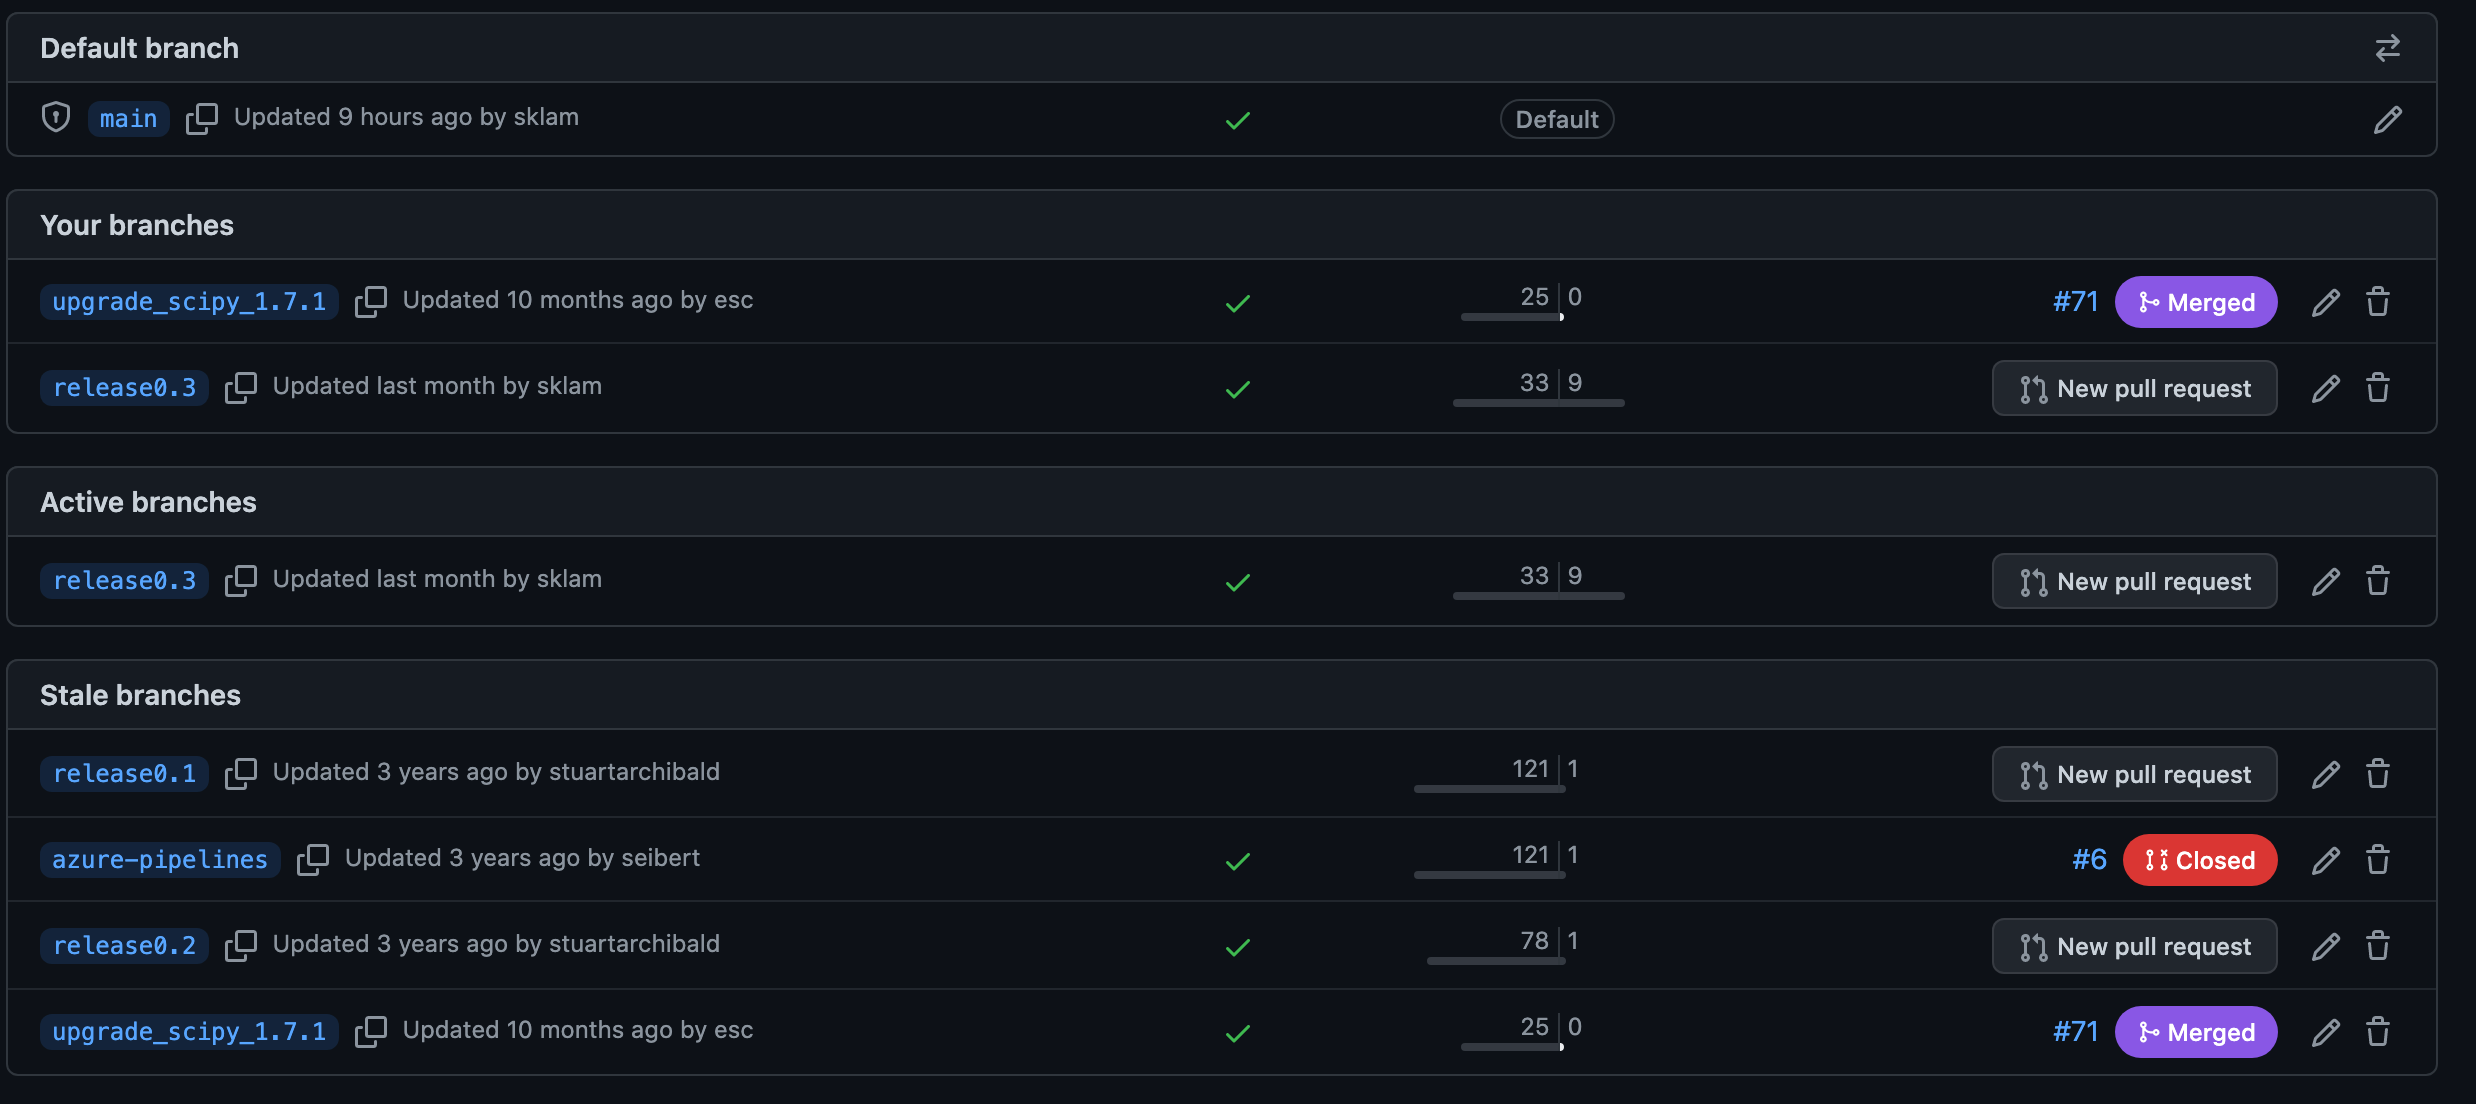The width and height of the screenshot is (2476, 1104).
Task: Rename the azure-pipelines branch
Action: point(2327,859)
